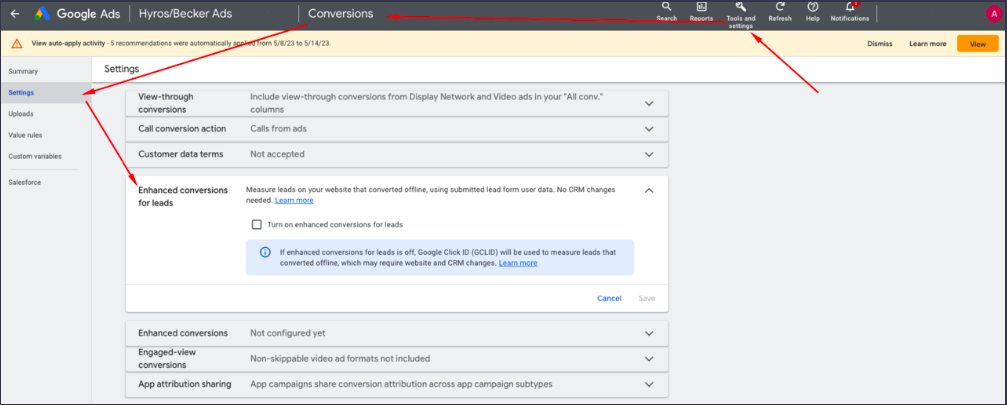Open Uploads in the sidebar
This screenshot has width=1007, height=405.
21,114
